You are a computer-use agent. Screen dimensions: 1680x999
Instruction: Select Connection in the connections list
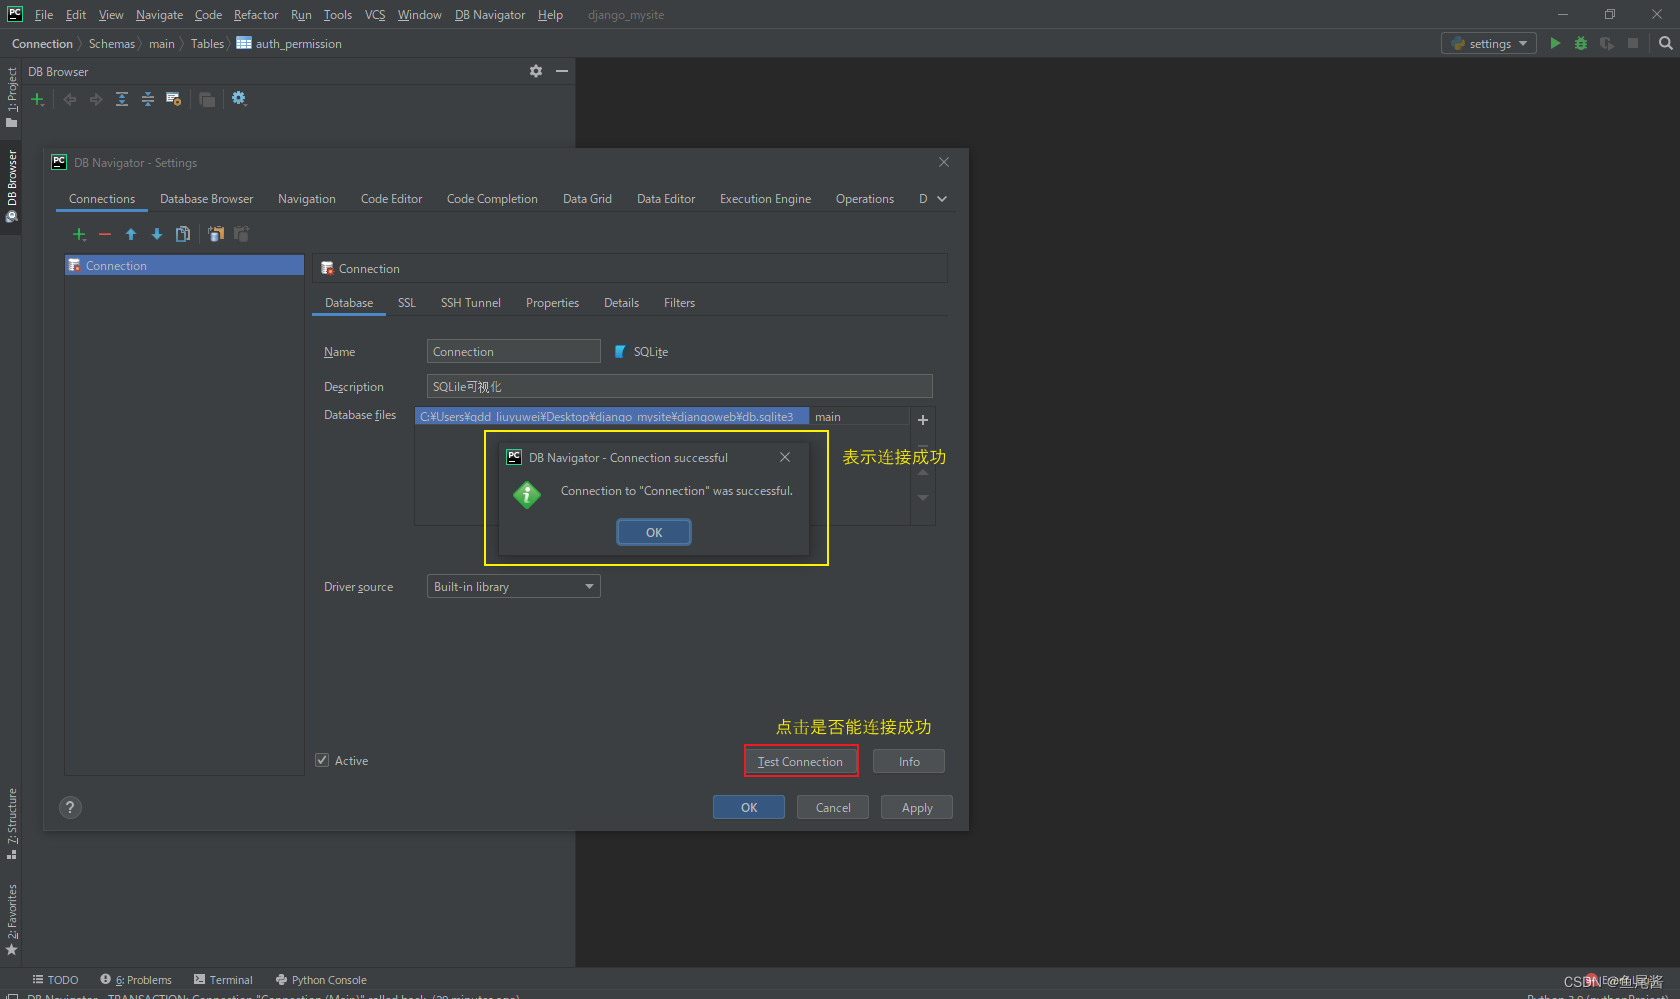point(184,265)
